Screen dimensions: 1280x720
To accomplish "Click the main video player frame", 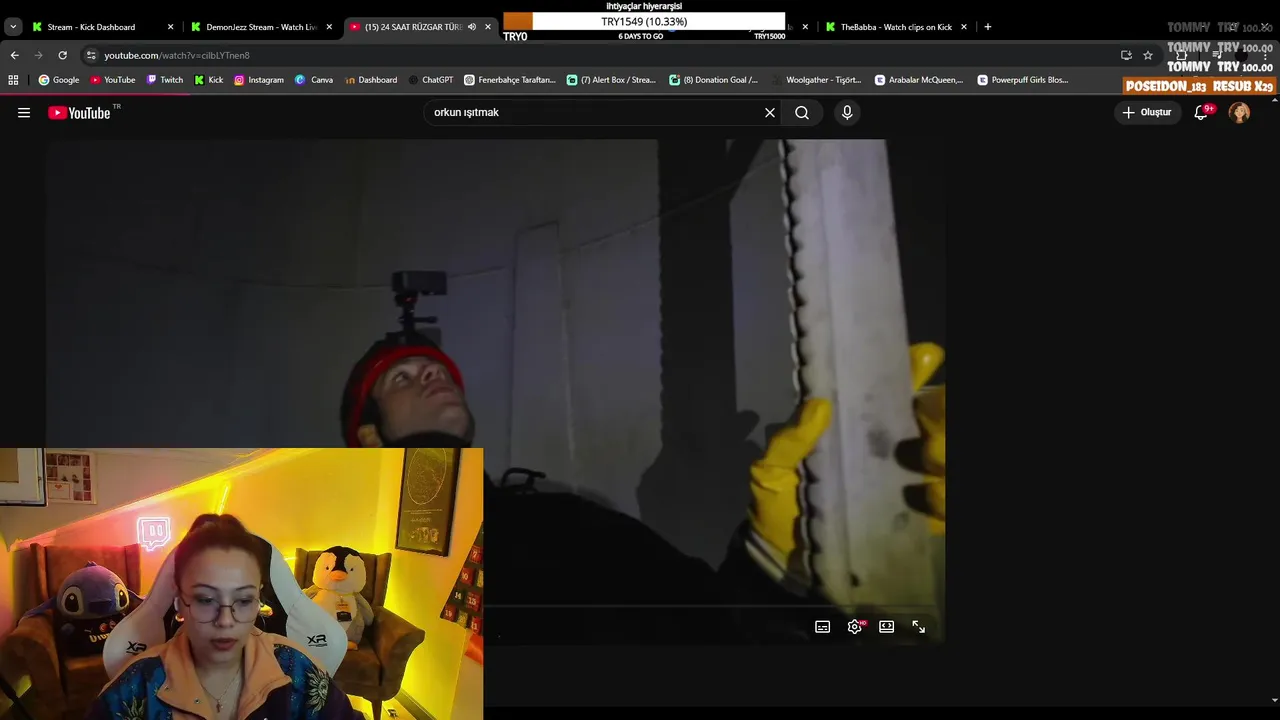I will coord(495,390).
